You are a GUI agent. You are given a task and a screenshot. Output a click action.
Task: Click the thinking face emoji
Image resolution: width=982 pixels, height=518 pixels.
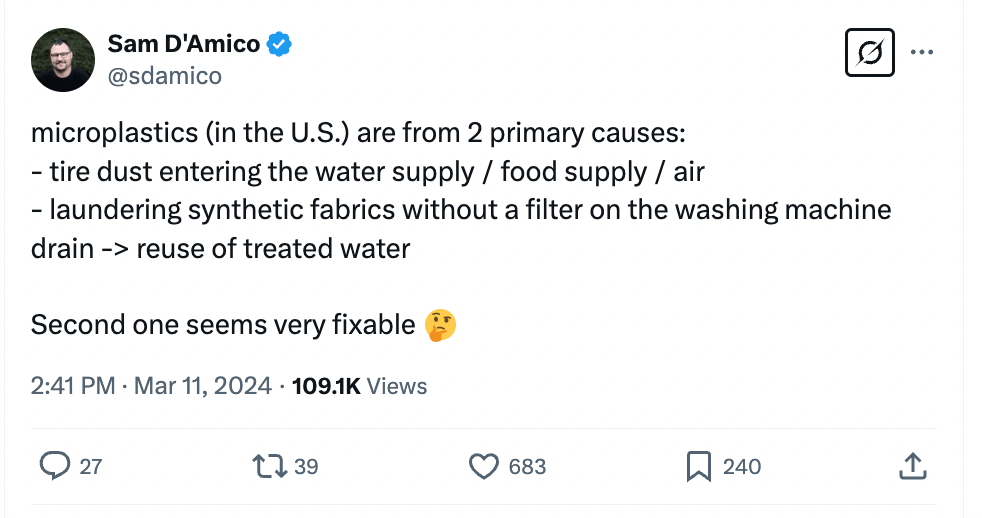tap(440, 325)
